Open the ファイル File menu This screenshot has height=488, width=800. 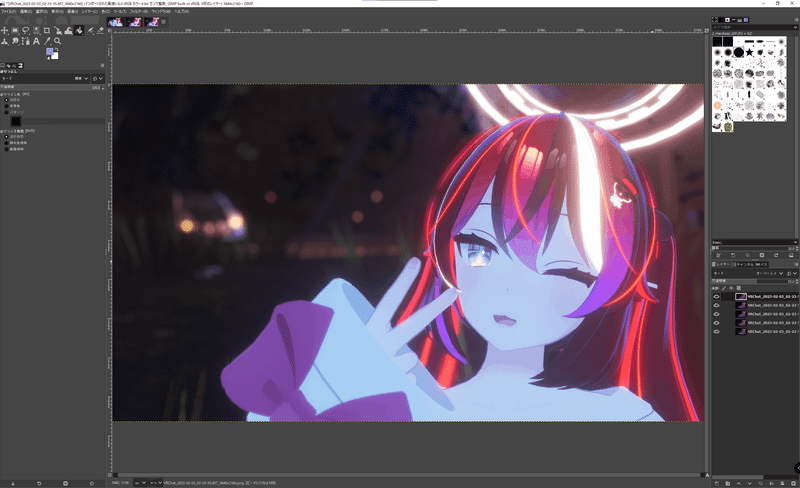[9, 11]
